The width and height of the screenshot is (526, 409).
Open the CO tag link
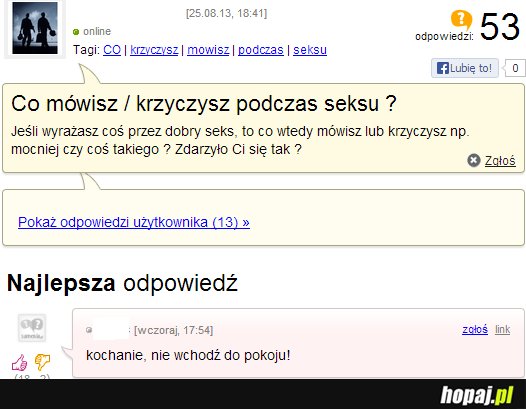point(112,50)
